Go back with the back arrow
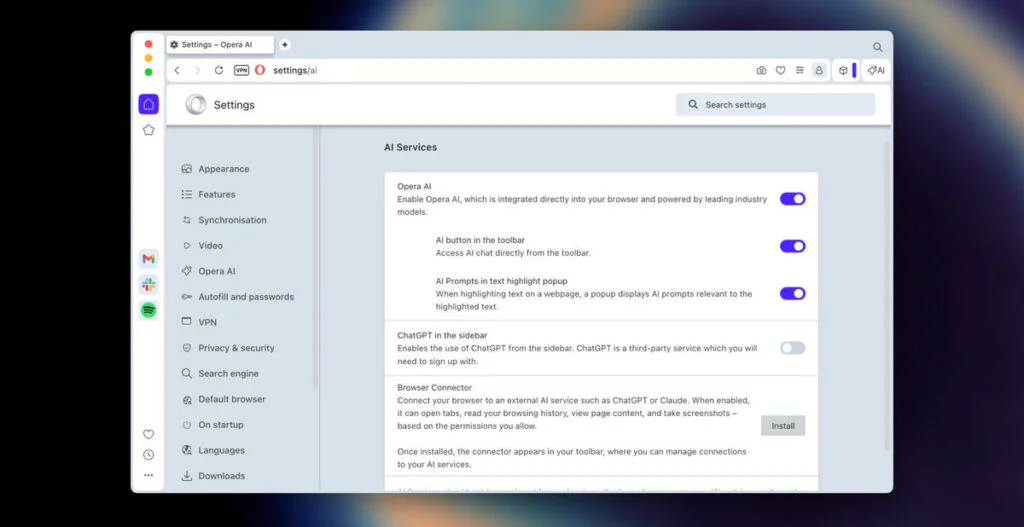Screen dimensions: 1024x527 [177, 71]
